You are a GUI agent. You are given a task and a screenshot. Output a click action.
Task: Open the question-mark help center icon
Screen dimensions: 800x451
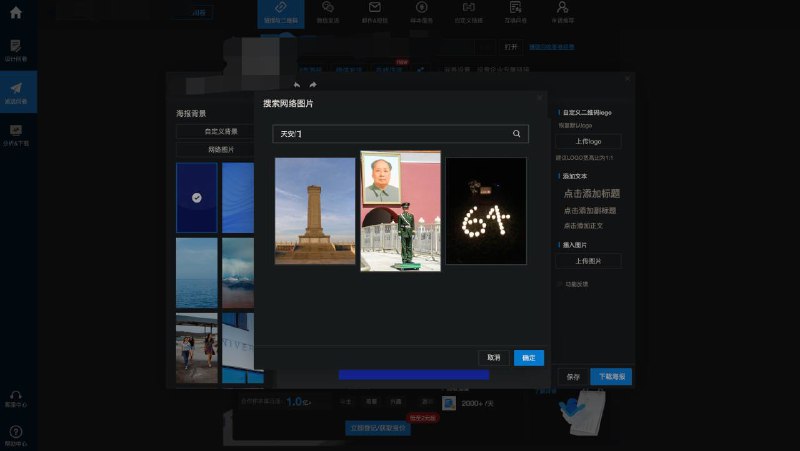click(x=16, y=435)
